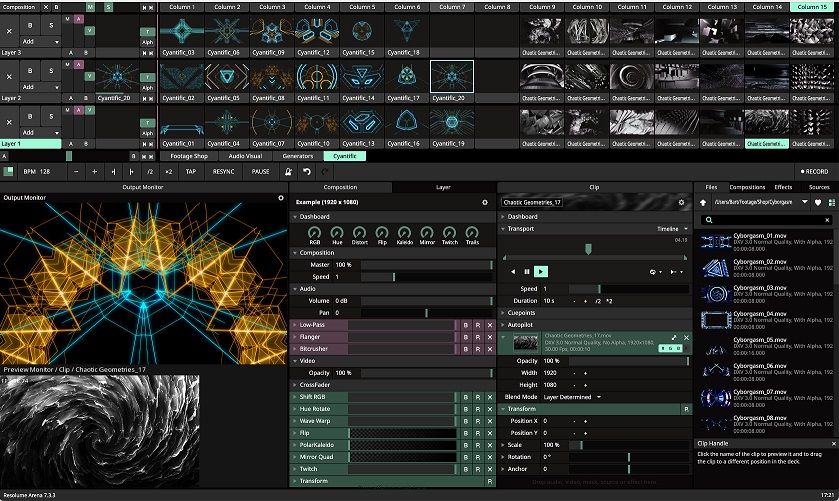Play the clip backwards in Transport
This screenshot has width=839, height=501.
click(513, 272)
